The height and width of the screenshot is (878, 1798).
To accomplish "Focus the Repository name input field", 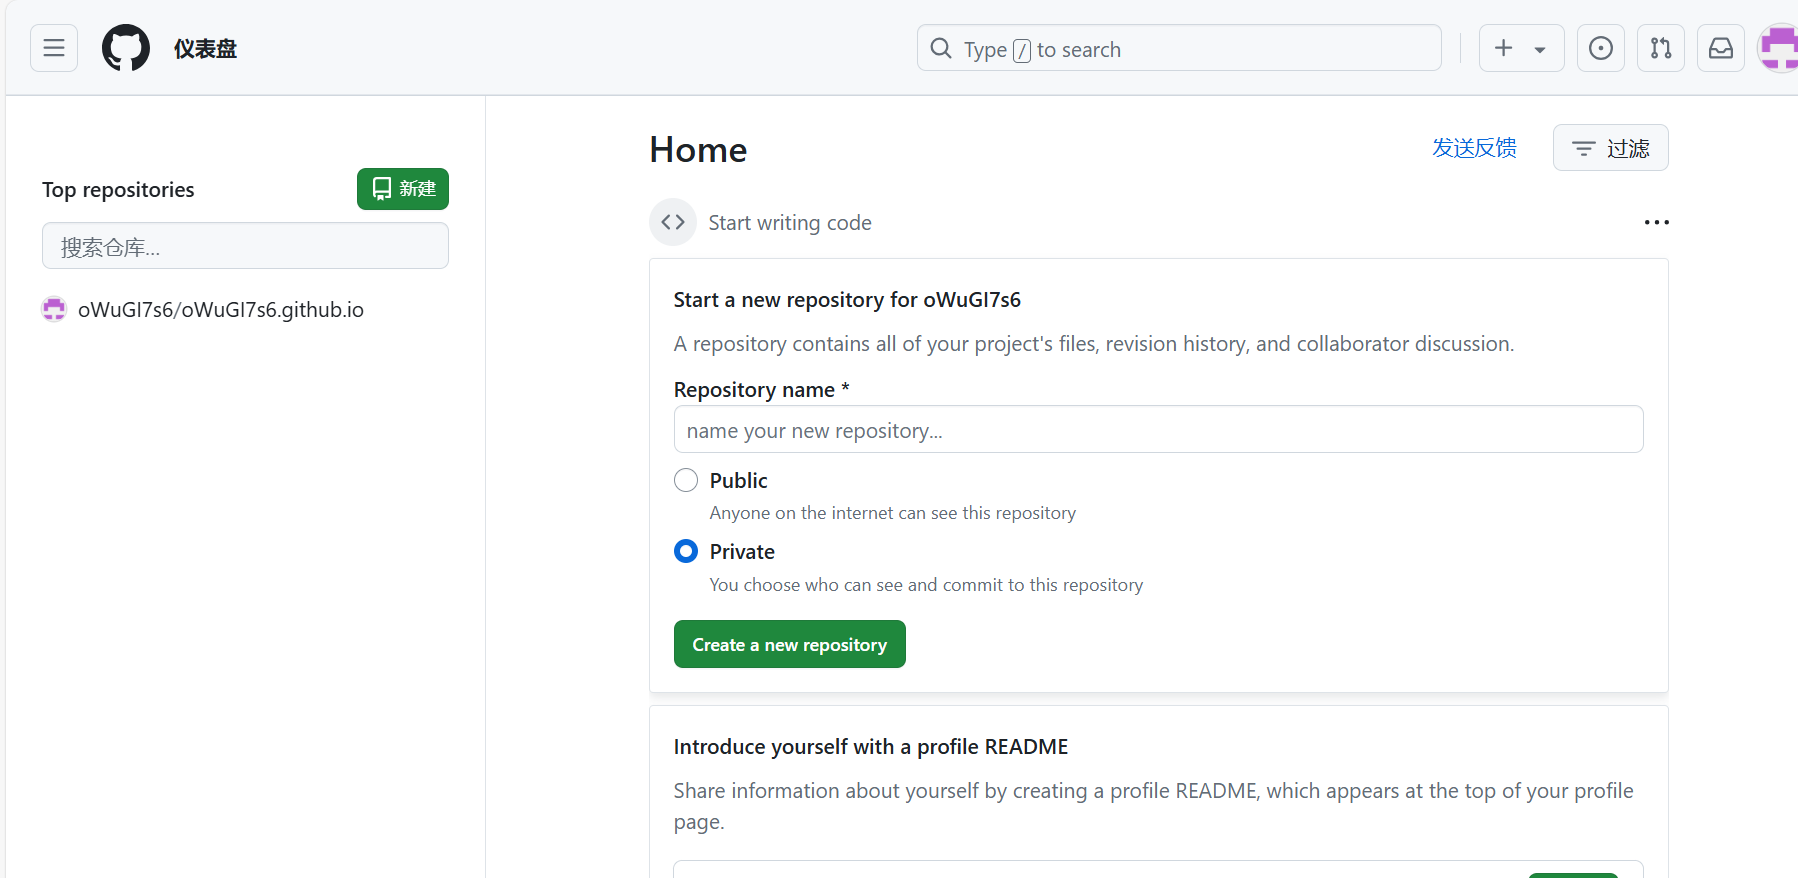I will coord(1158,429).
